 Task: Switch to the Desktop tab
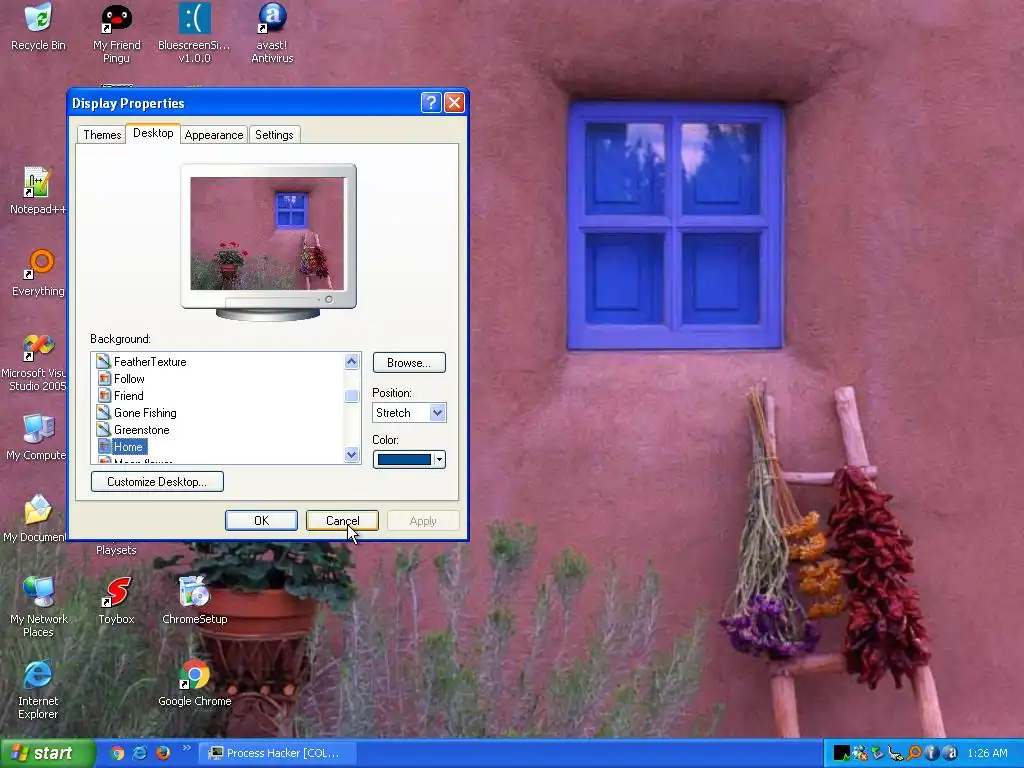(153, 133)
